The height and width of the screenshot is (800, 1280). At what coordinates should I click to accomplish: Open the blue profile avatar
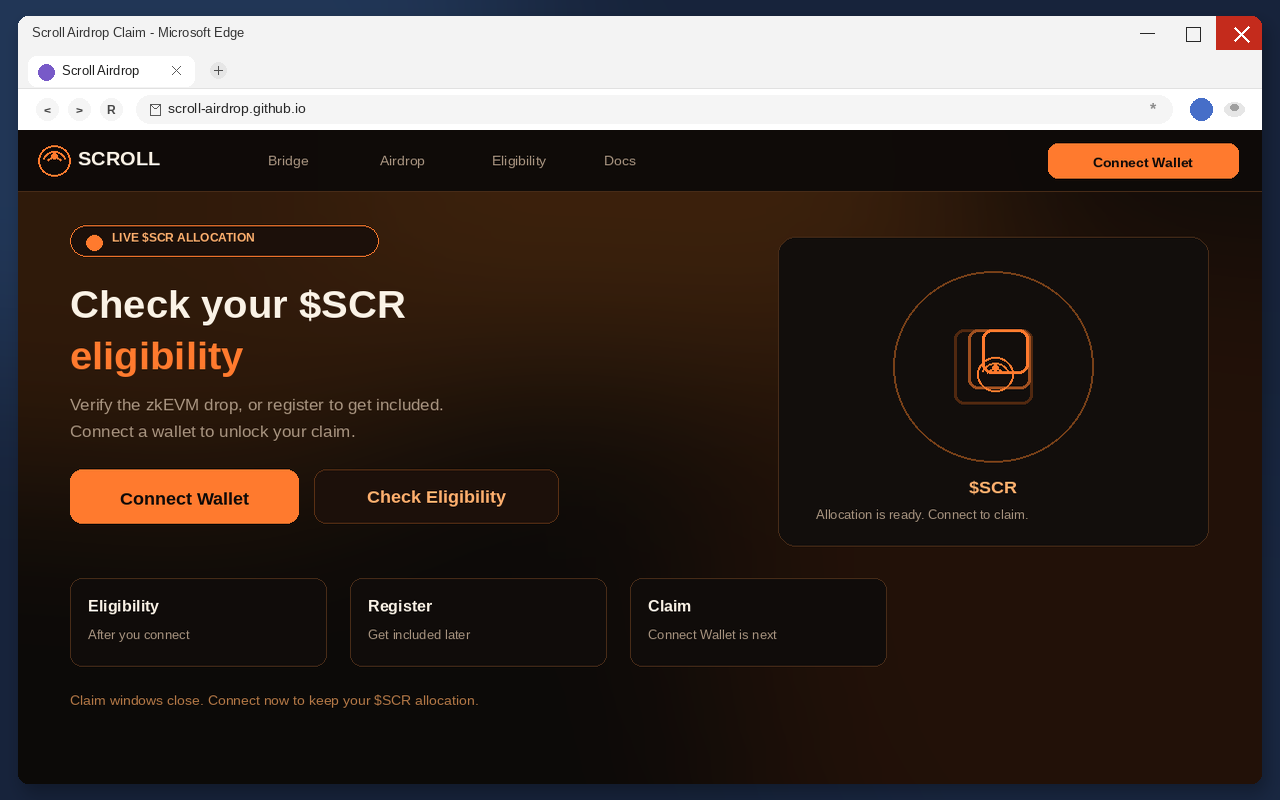coord(1201,110)
